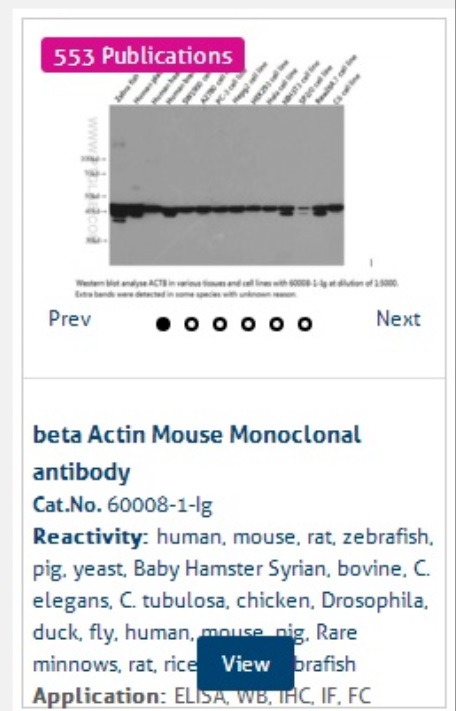The image size is (456, 711).
Task: Select the sixth carousel dot
Action: tap(305, 324)
